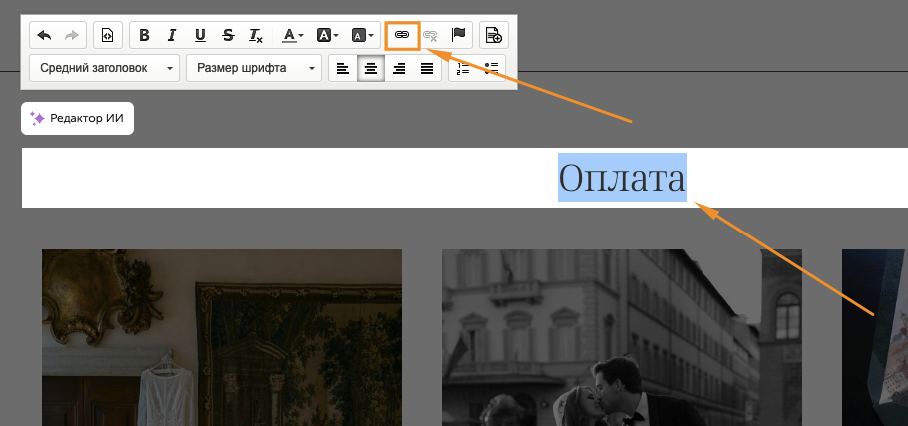The image size is (908, 426).
Task: Click the undo arrow icon
Action: coord(44,35)
